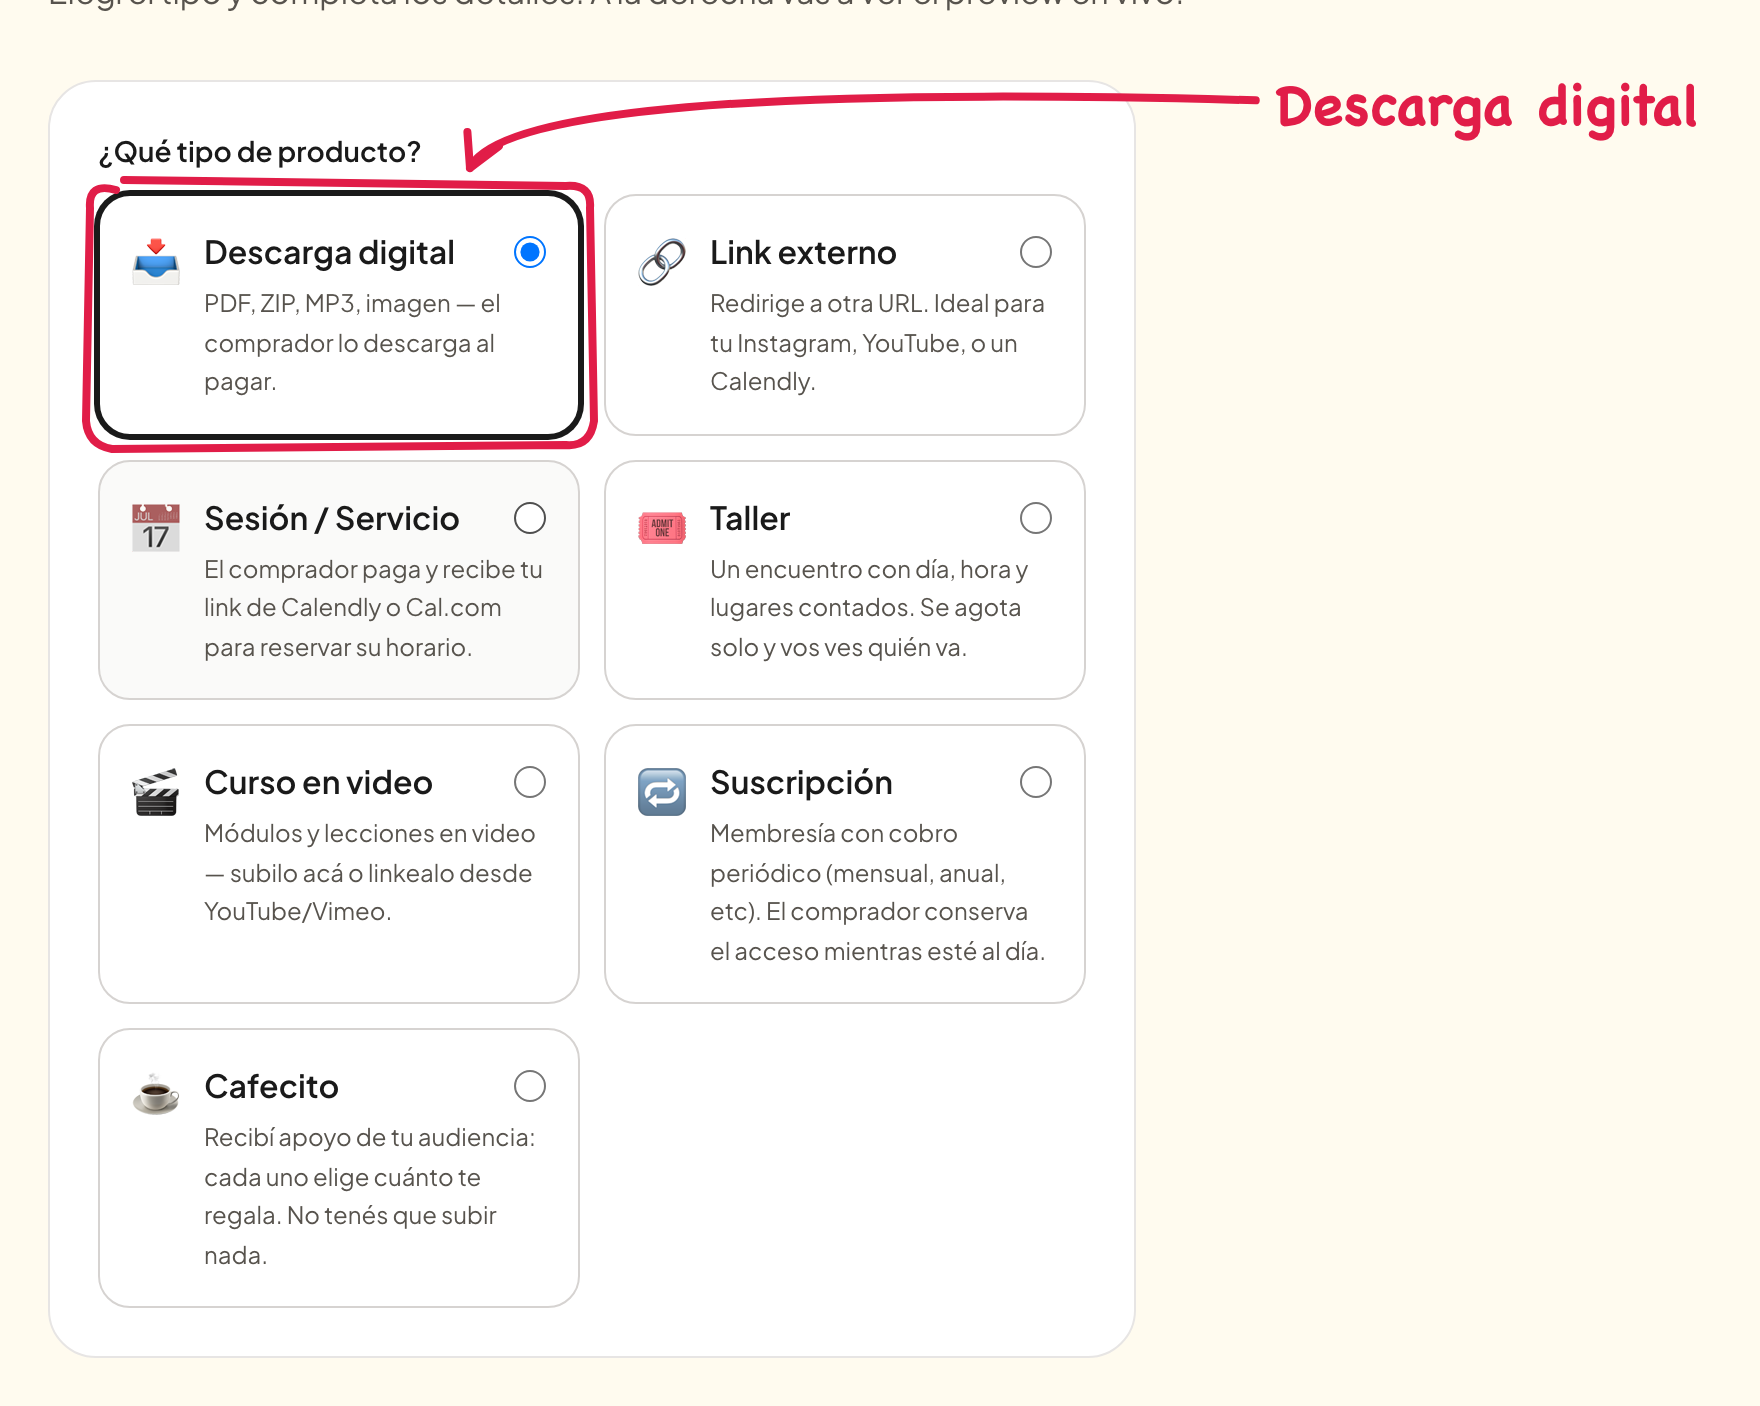Pick the Cafecito radio button

click(x=530, y=1086)
